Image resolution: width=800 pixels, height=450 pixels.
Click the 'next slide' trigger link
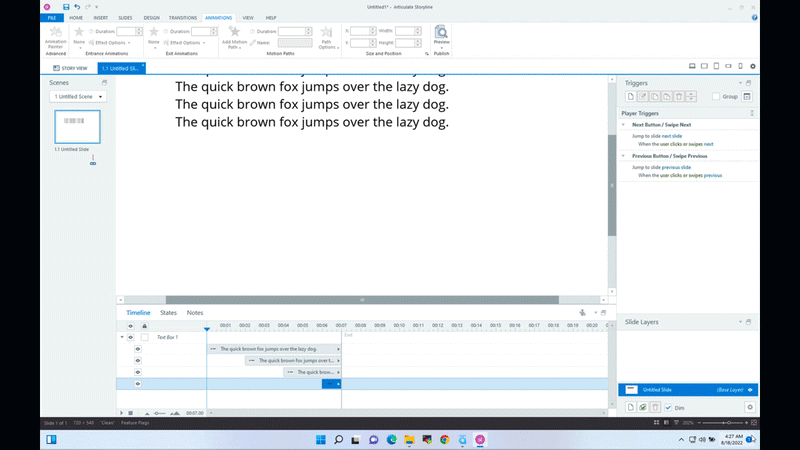coord(672,134)
